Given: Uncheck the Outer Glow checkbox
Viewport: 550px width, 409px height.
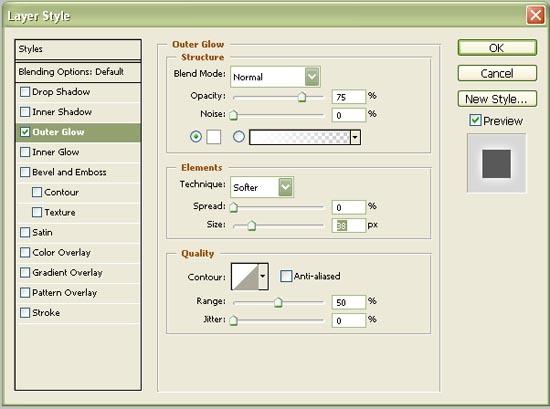Looking at the screenshot, I should 25,132.
